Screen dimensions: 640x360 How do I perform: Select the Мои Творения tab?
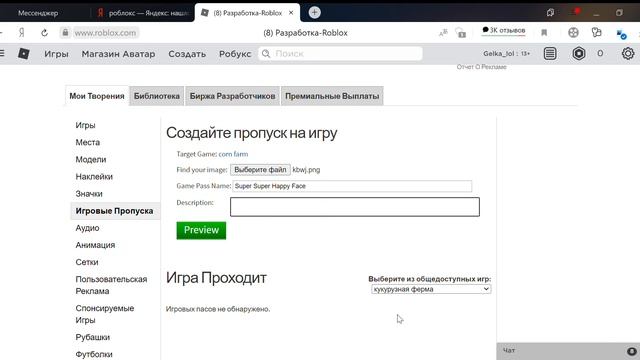point(97,96)
